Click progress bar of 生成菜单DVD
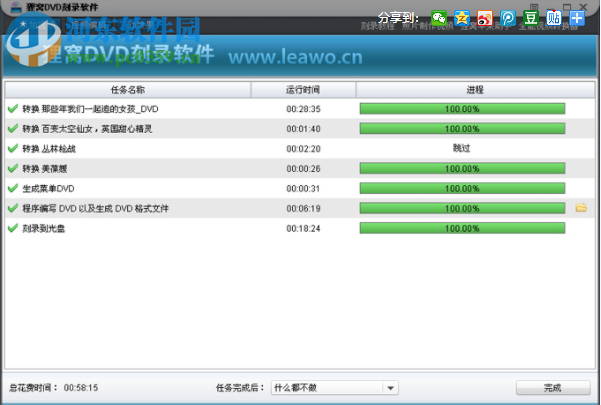Image resolution: width=601 pixels, height=405 pixels. [462, 189]
